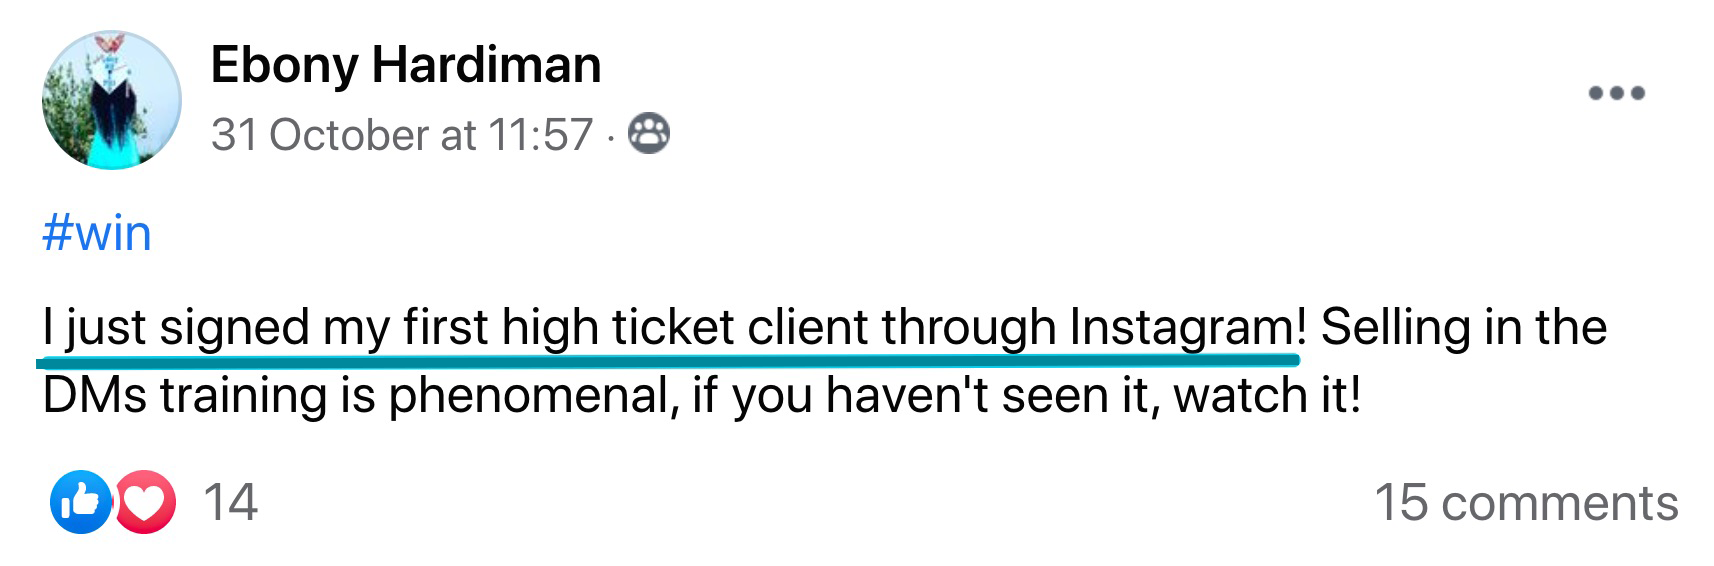Click the word "phenomenal" in the post
This screenshot has width=1714, height=566.
click(x=528, y=395)
